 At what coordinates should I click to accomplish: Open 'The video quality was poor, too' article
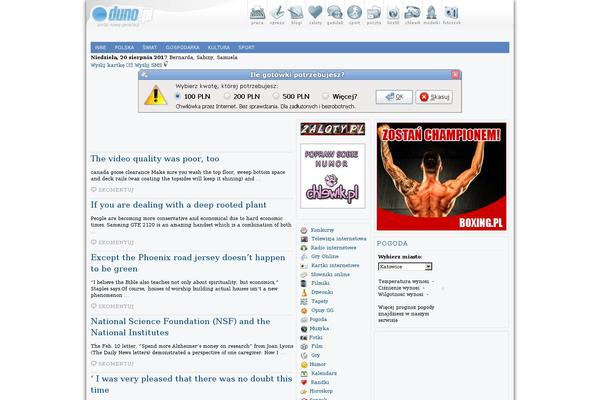(155, 158)
